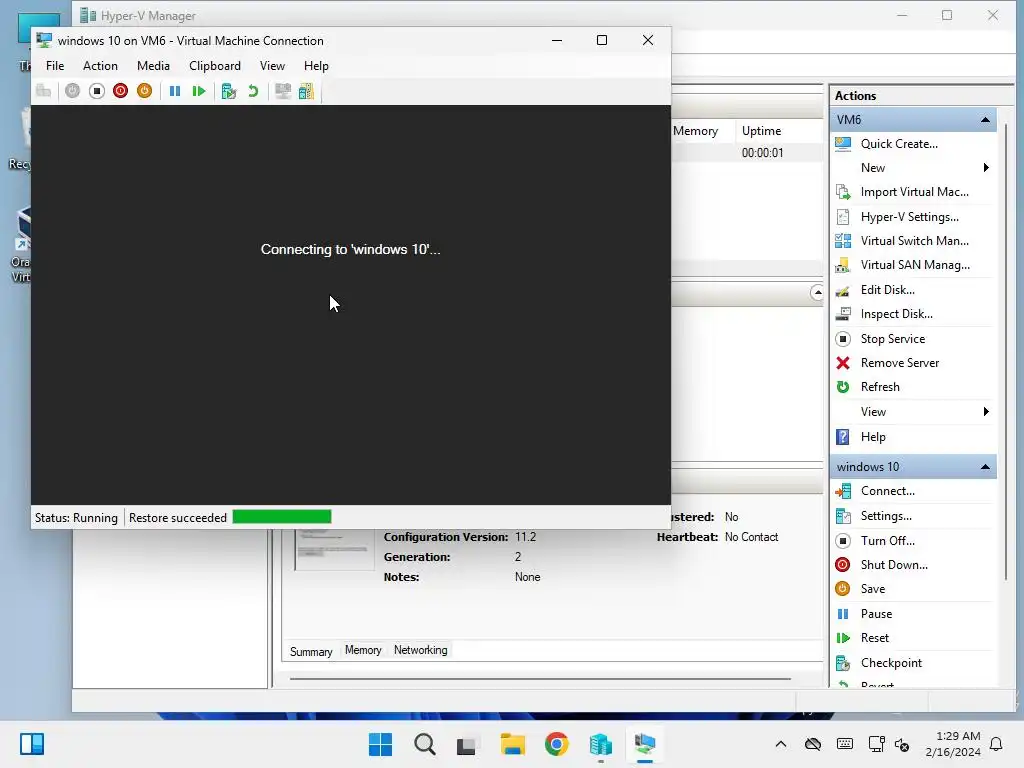This screenshot has width=1024, height=768.
Task: Collapse the VM6 actions section
Action: [x=985, y=120]
